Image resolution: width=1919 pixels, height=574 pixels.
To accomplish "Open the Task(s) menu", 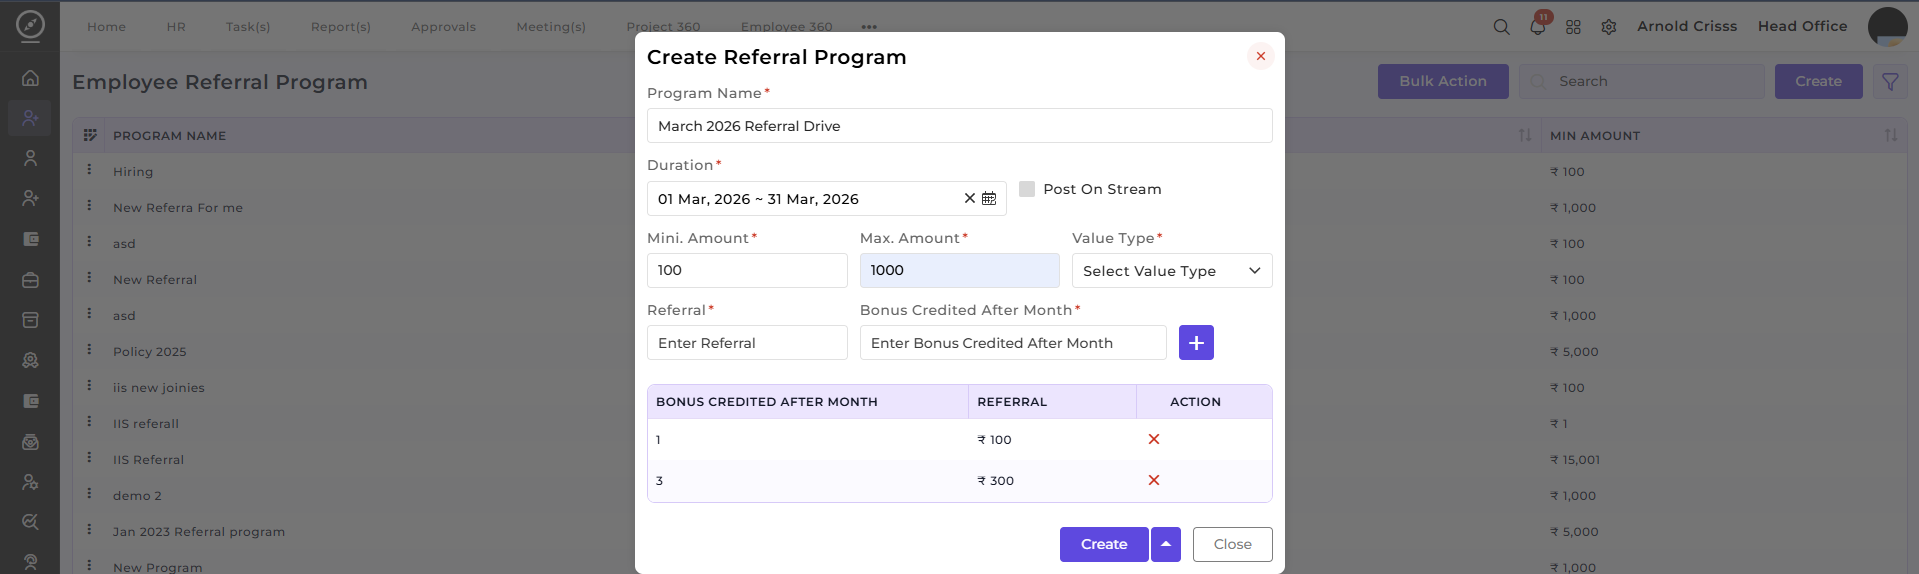I will 248,27.
